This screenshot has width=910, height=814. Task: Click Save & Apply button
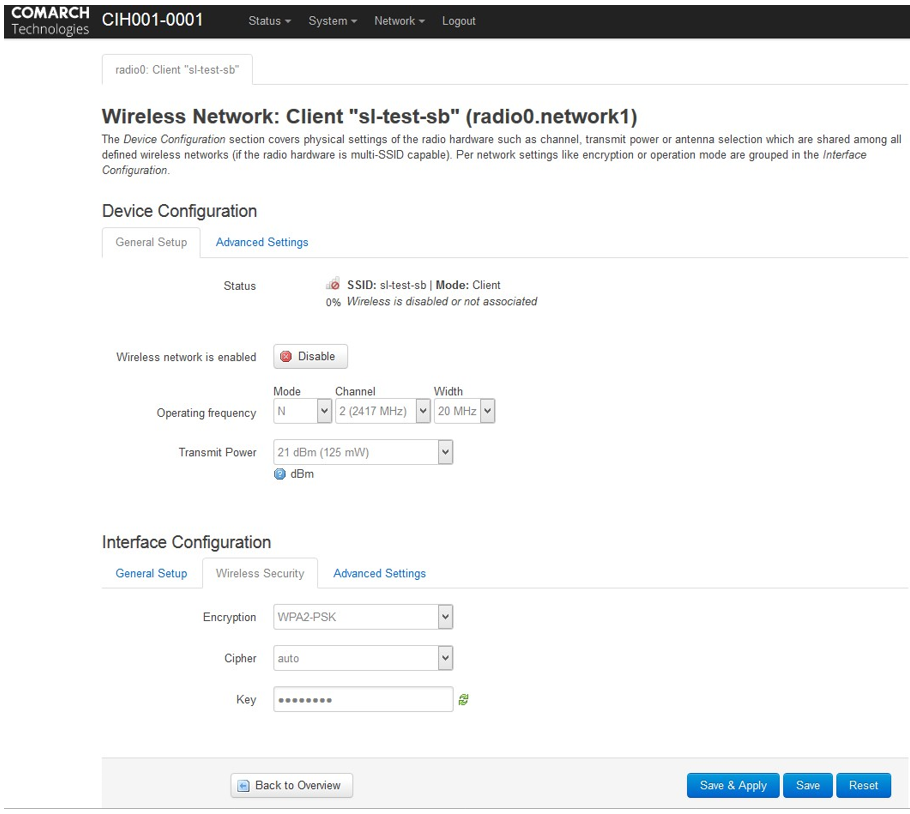pyautogui.click(x=733, y=785)
